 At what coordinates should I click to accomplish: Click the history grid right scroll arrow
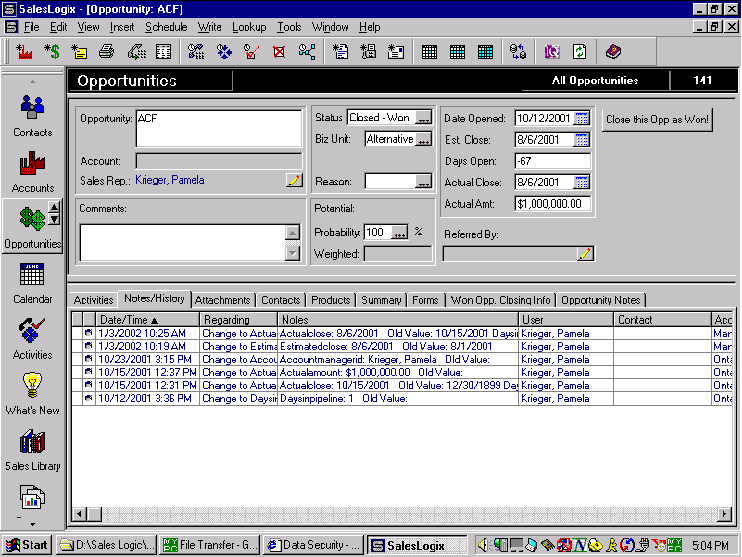(x=724, y=514)
